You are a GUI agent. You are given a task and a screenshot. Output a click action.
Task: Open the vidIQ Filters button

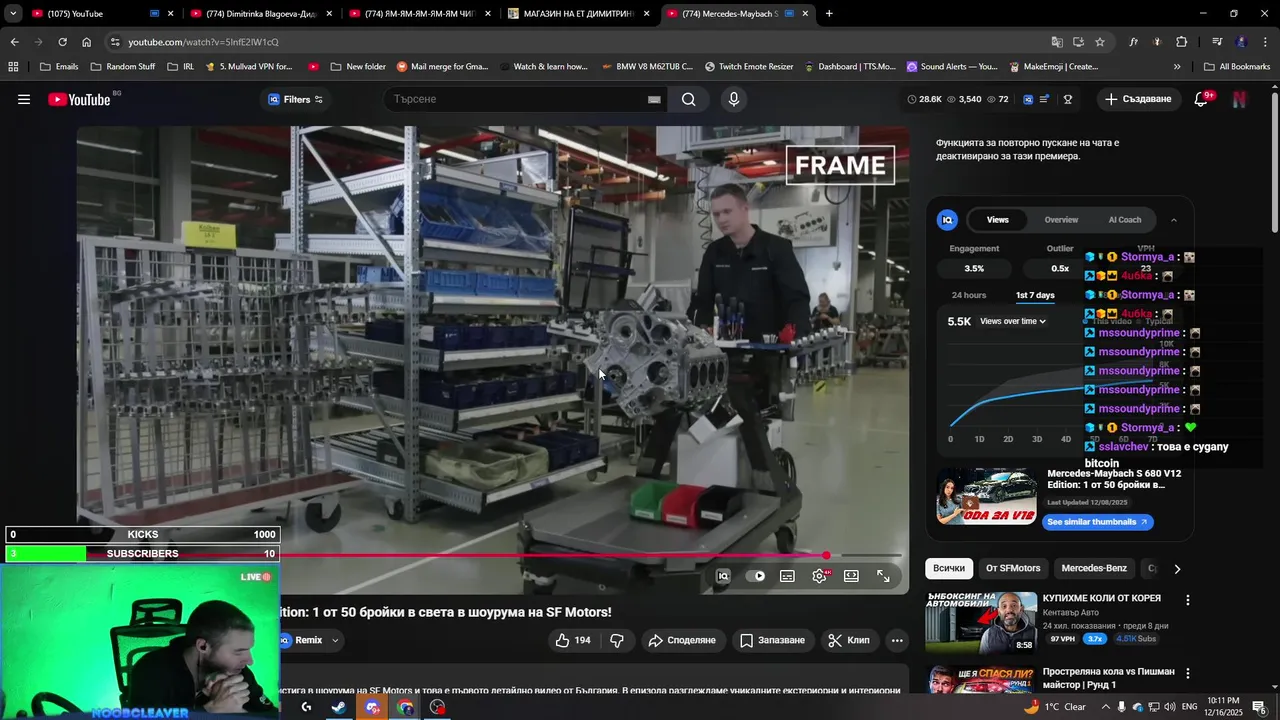tap(296, 99)
